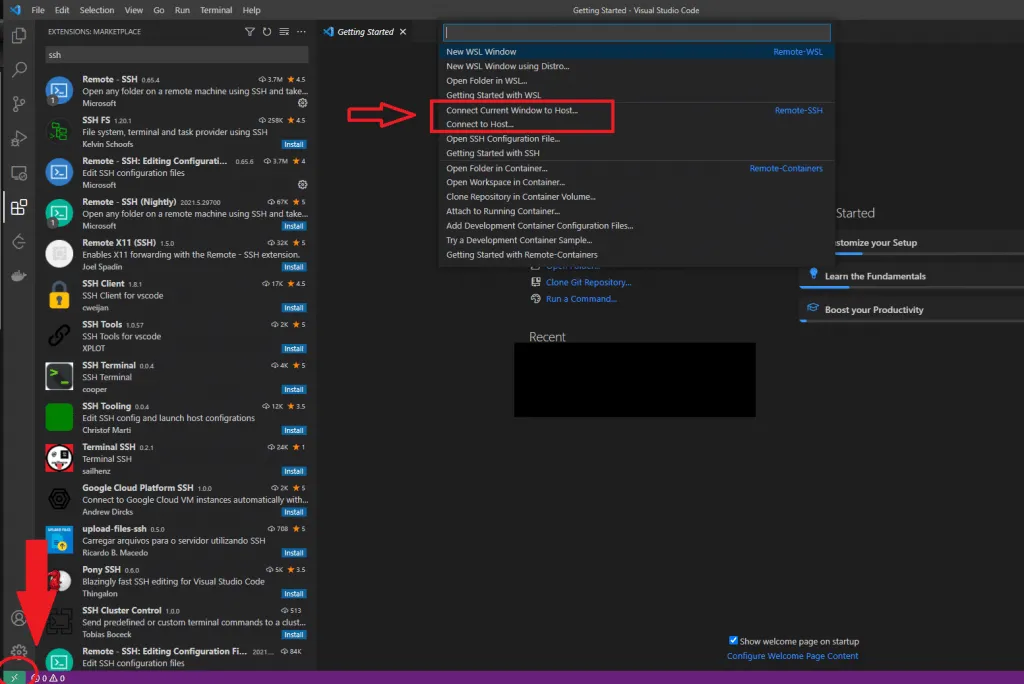1024x684 pixels.
Task: Expand the Boost your Productivity section
Action: 874,310
